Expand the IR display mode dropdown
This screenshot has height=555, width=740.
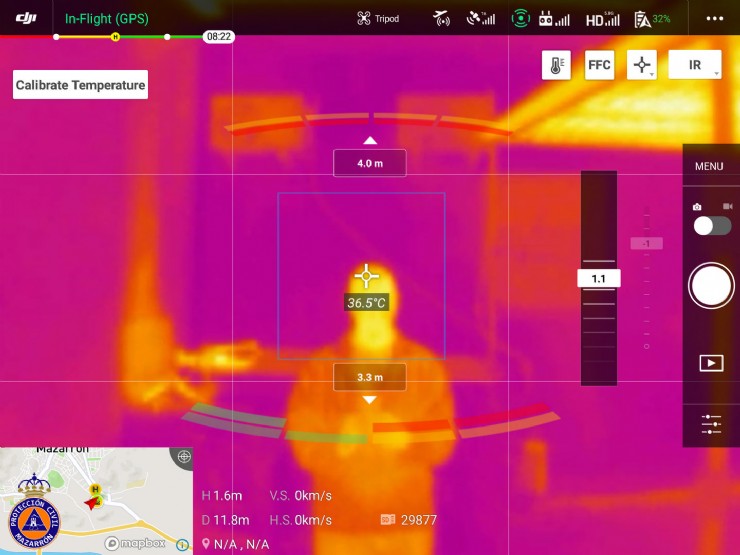click(695, 65)
